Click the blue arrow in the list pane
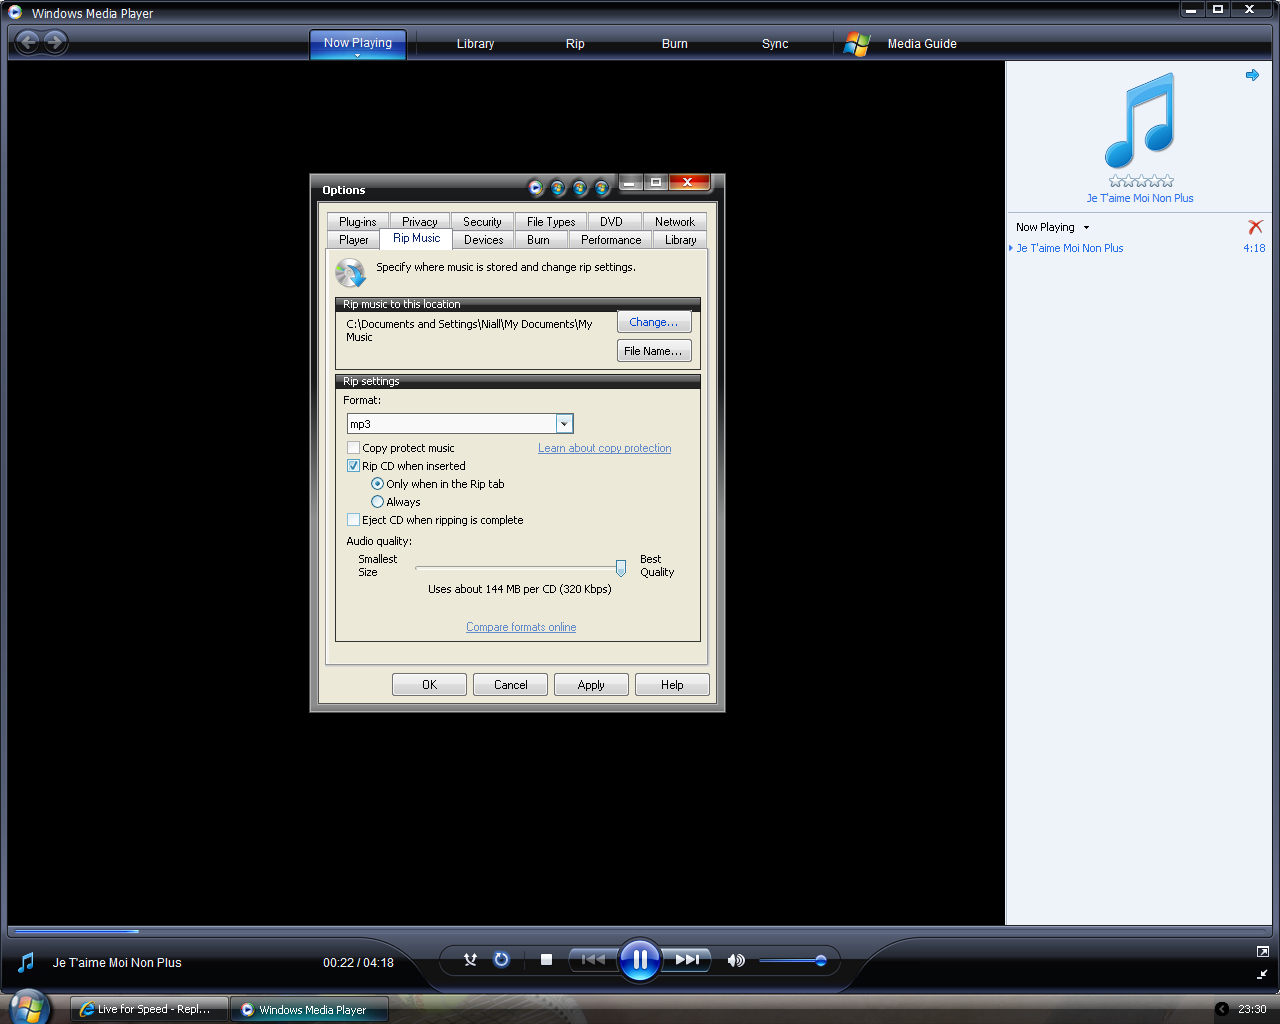The image size is (1280, 1024). 1252,75
